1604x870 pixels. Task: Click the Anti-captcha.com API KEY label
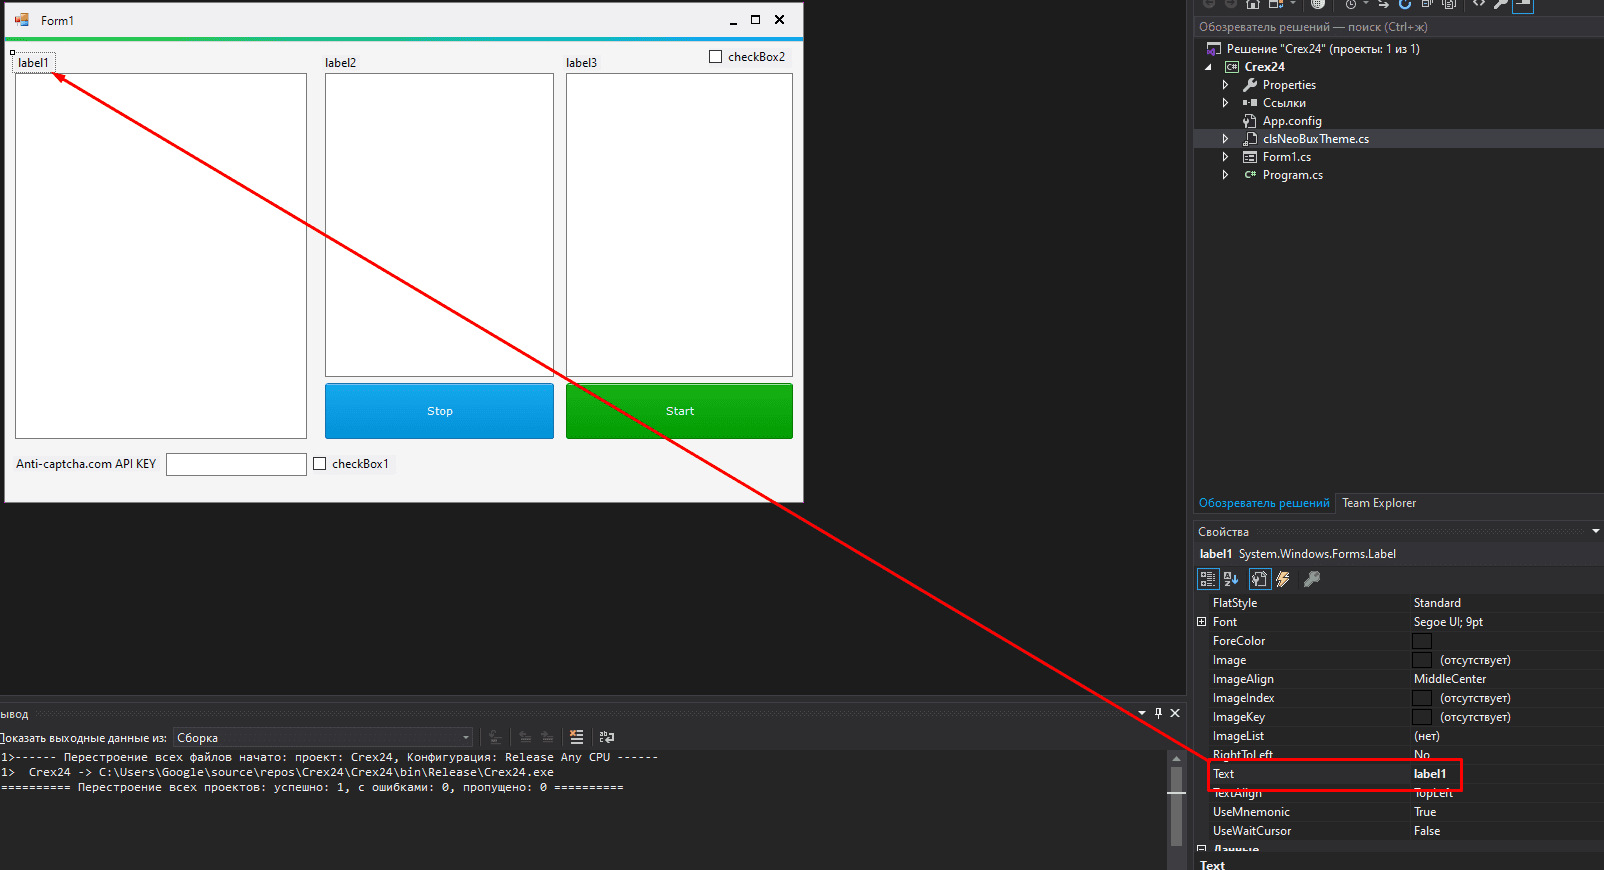[86, 464]
